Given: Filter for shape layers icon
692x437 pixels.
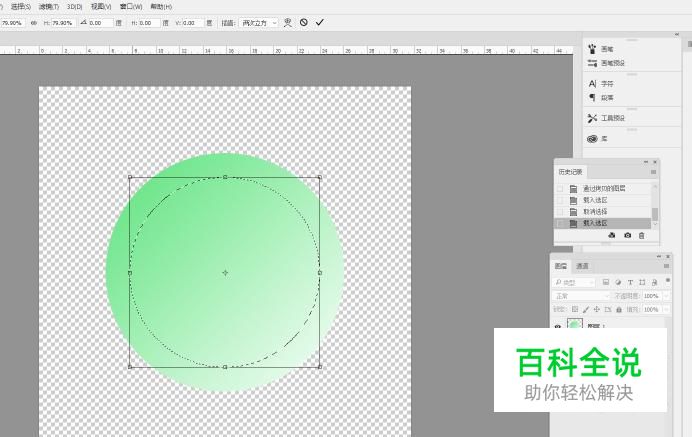Looking at the screenshot, I should (x=642, y=282).
